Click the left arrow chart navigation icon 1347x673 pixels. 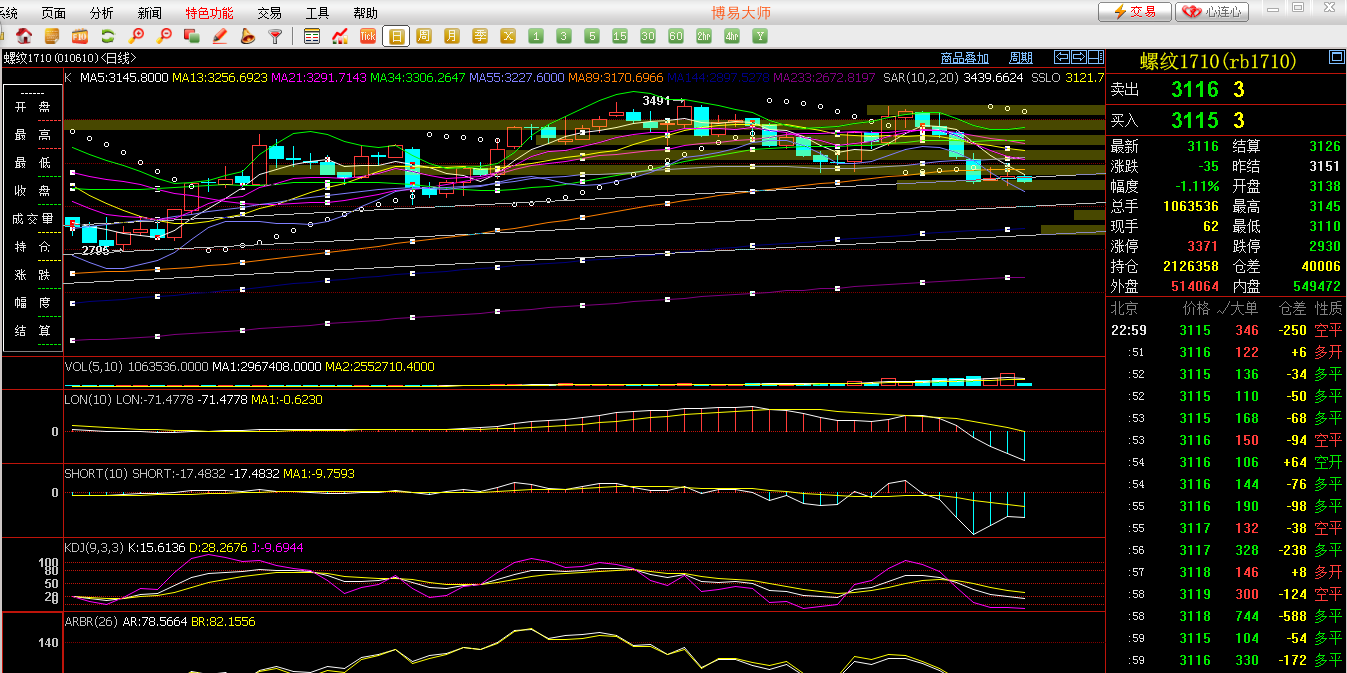1062,57
